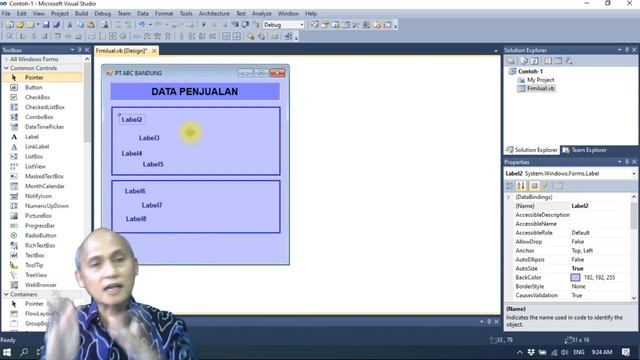This screenshot has width=640, height=360.
Task: Select the RadioButton control in Toolbox
Action: 42,236
